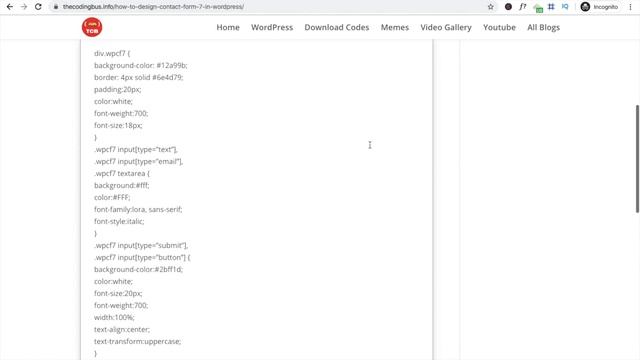Open the Memes menu item
Screen dimensions: 640x360
click(x=395, y=27)
